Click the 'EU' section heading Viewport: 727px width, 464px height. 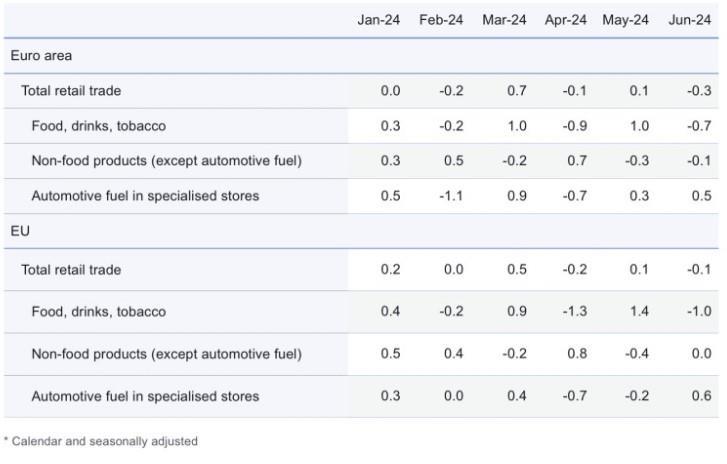coord(20,231)
